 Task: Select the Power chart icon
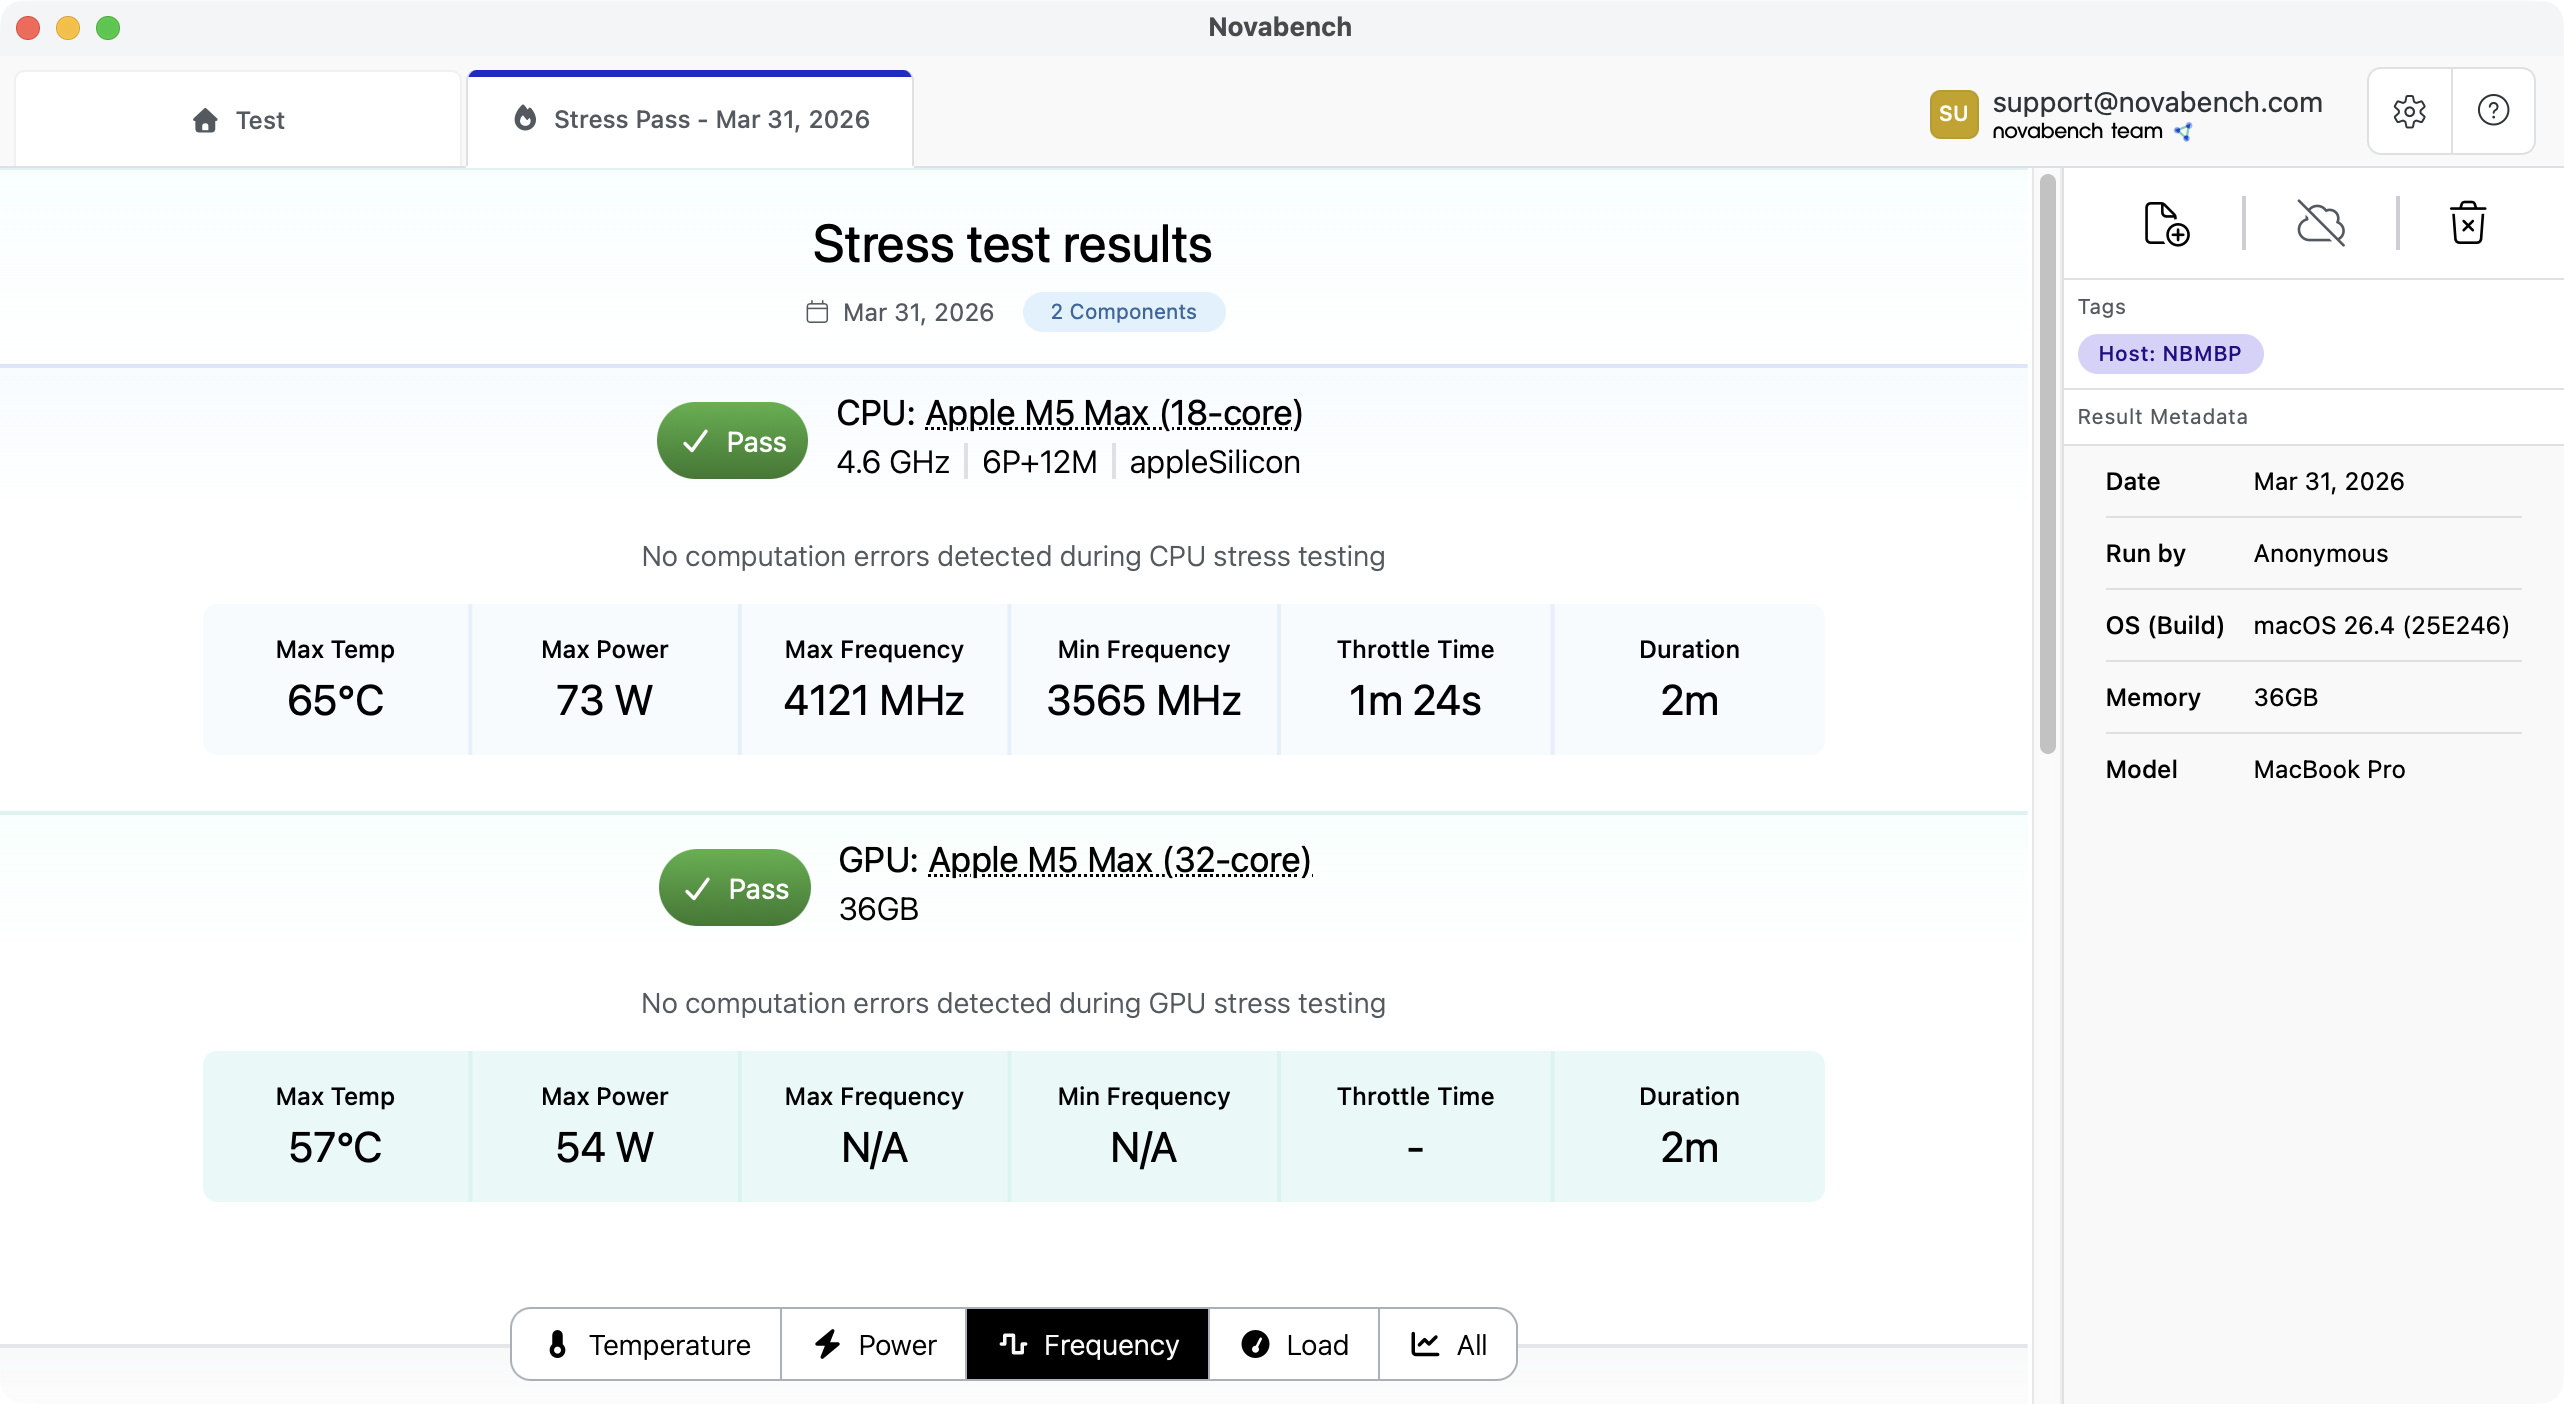[826, 1343]
